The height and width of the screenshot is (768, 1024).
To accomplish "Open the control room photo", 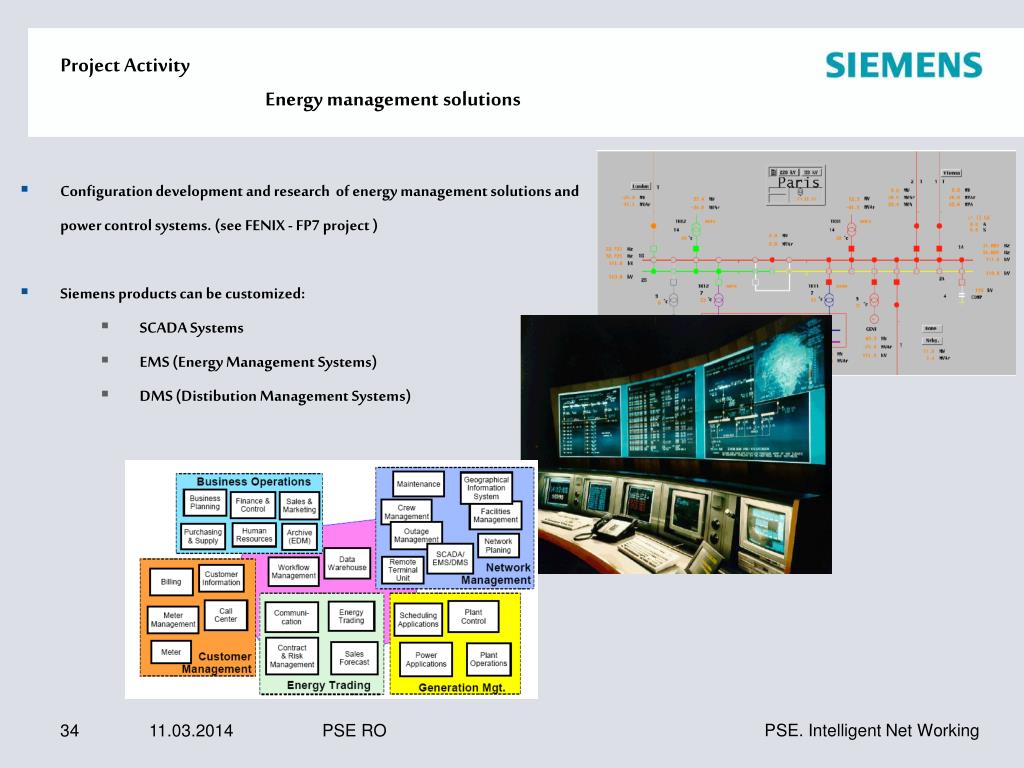I will 676,444.
